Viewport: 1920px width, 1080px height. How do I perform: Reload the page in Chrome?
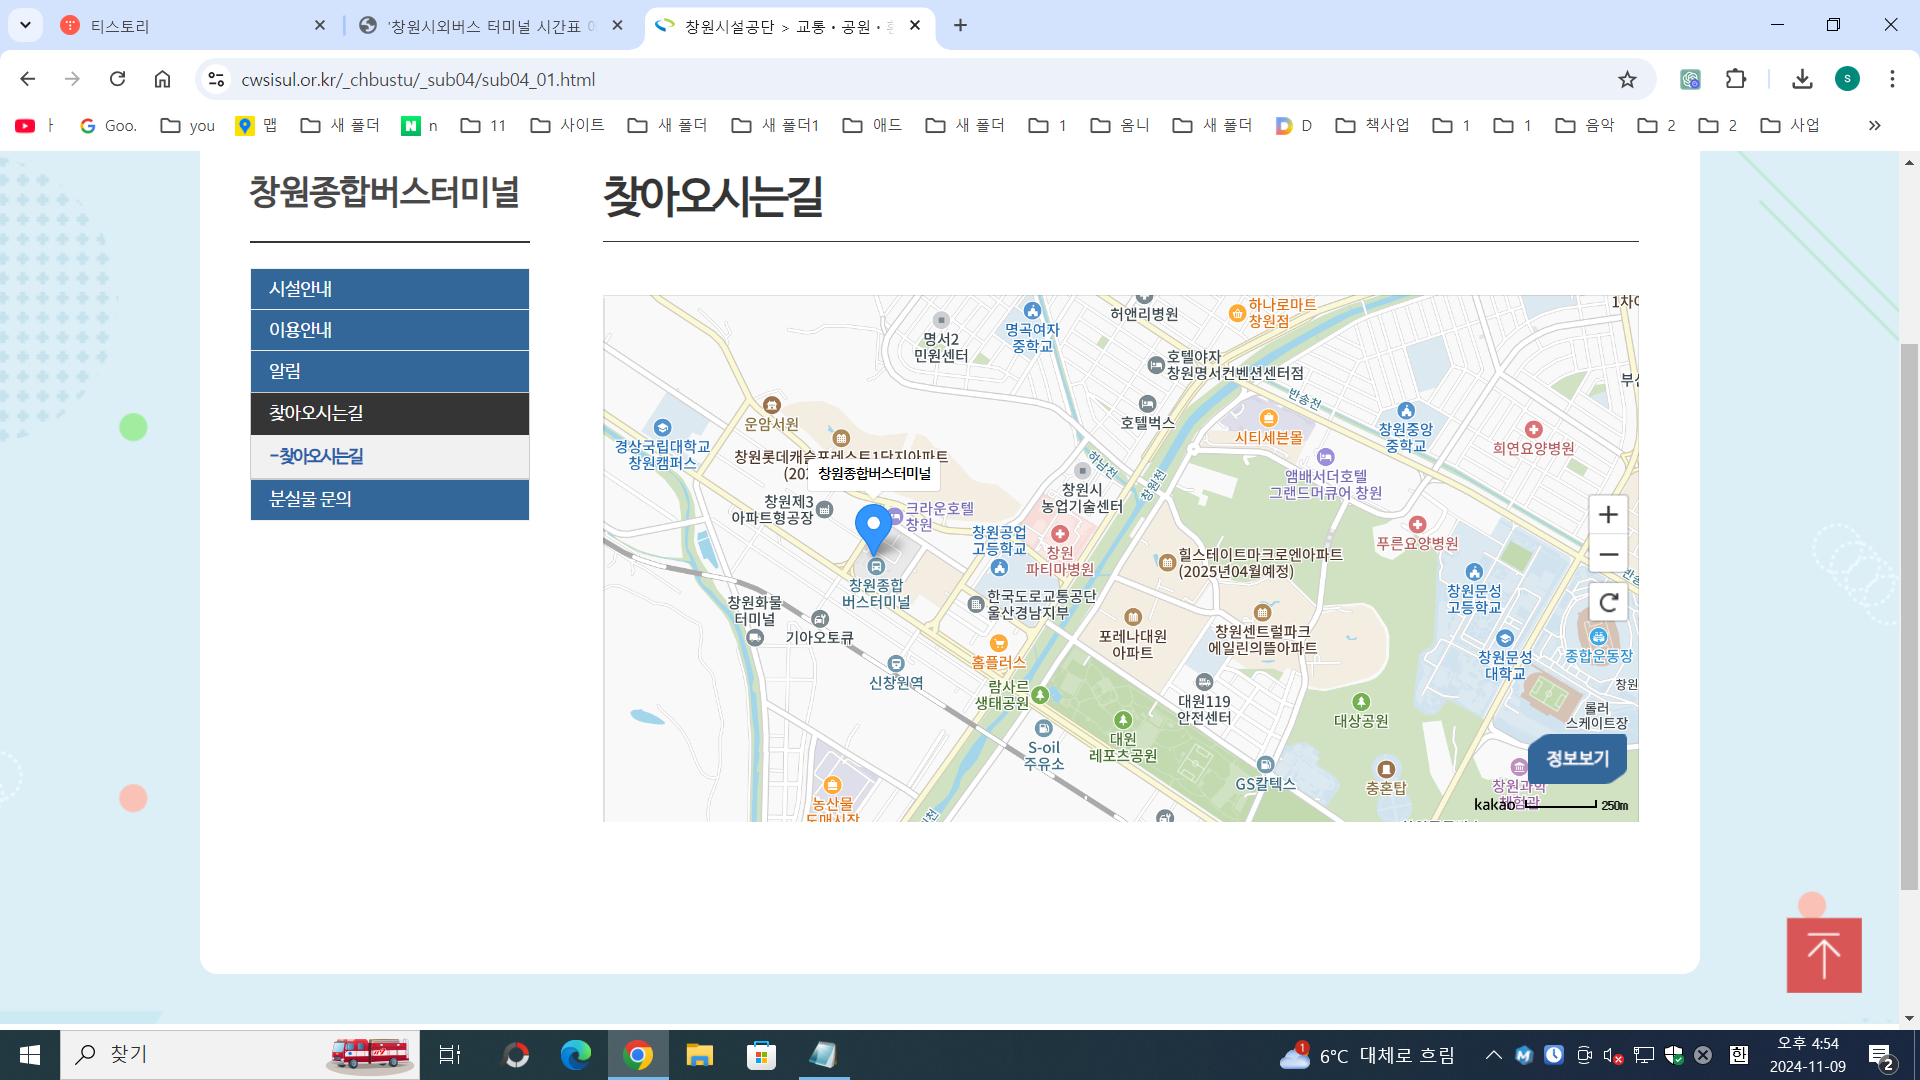(x=117, y=79)
